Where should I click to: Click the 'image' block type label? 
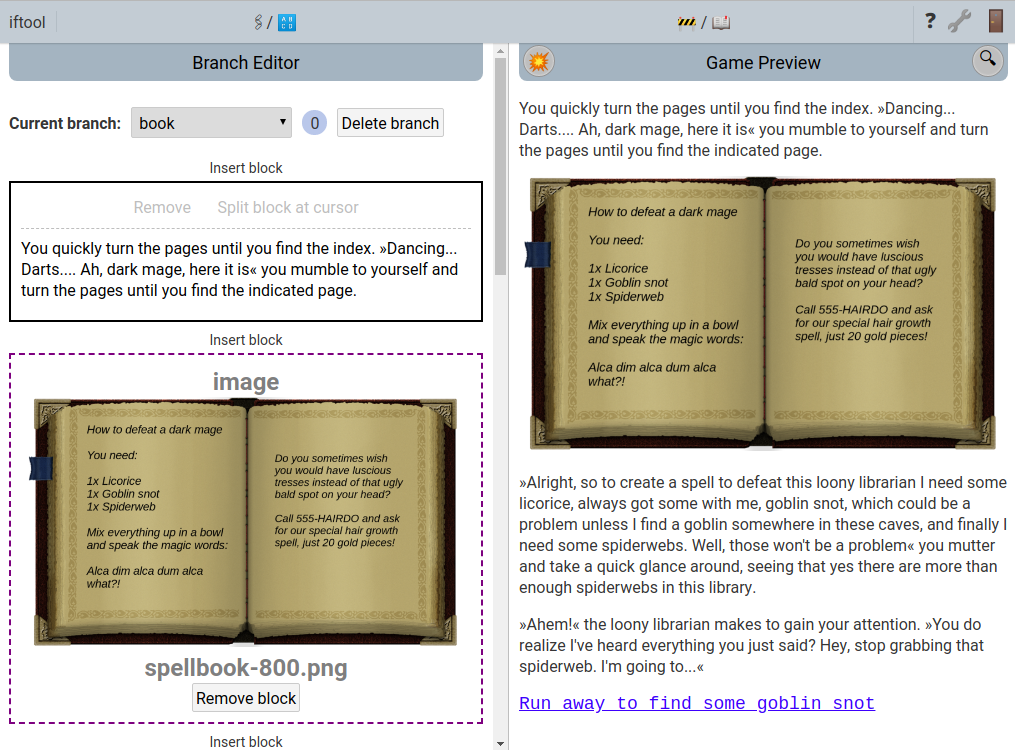246,382
